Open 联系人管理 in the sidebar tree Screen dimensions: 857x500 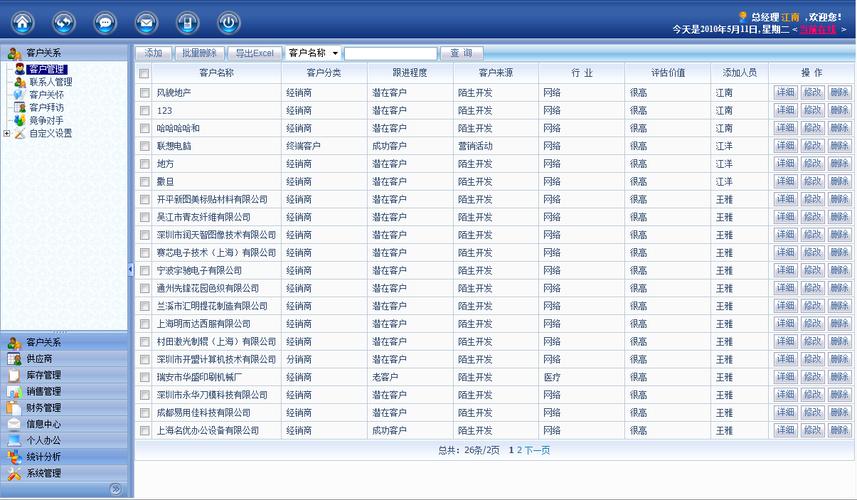[49, 82]
